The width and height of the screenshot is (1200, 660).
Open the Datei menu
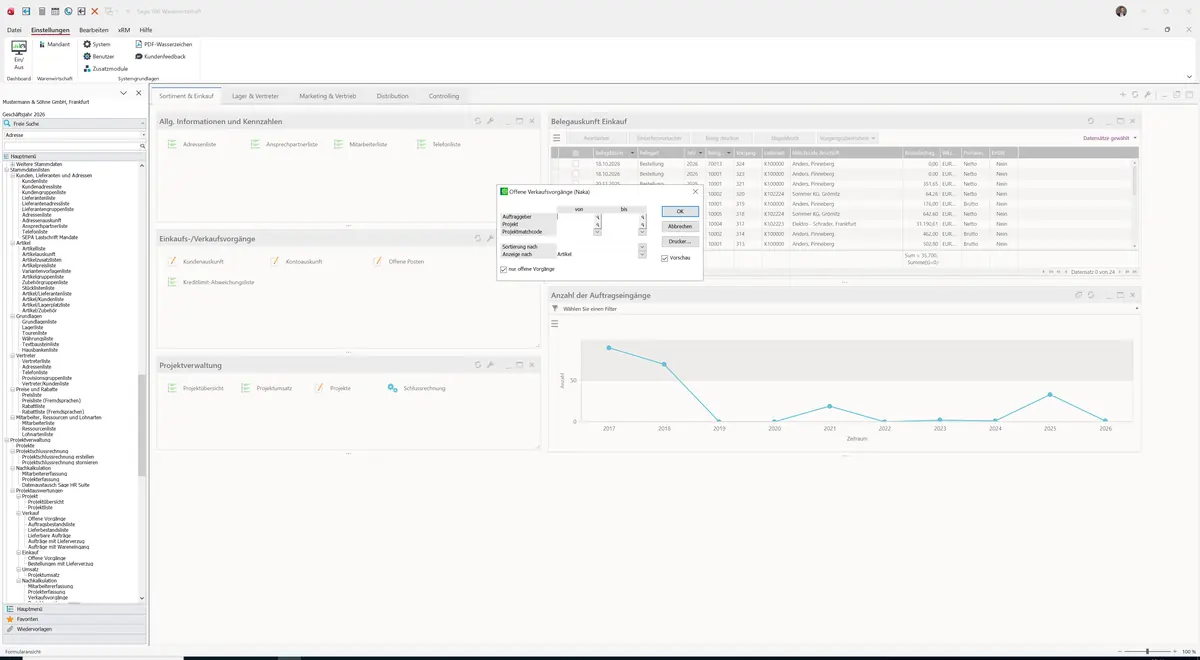(x=14, y=30)
